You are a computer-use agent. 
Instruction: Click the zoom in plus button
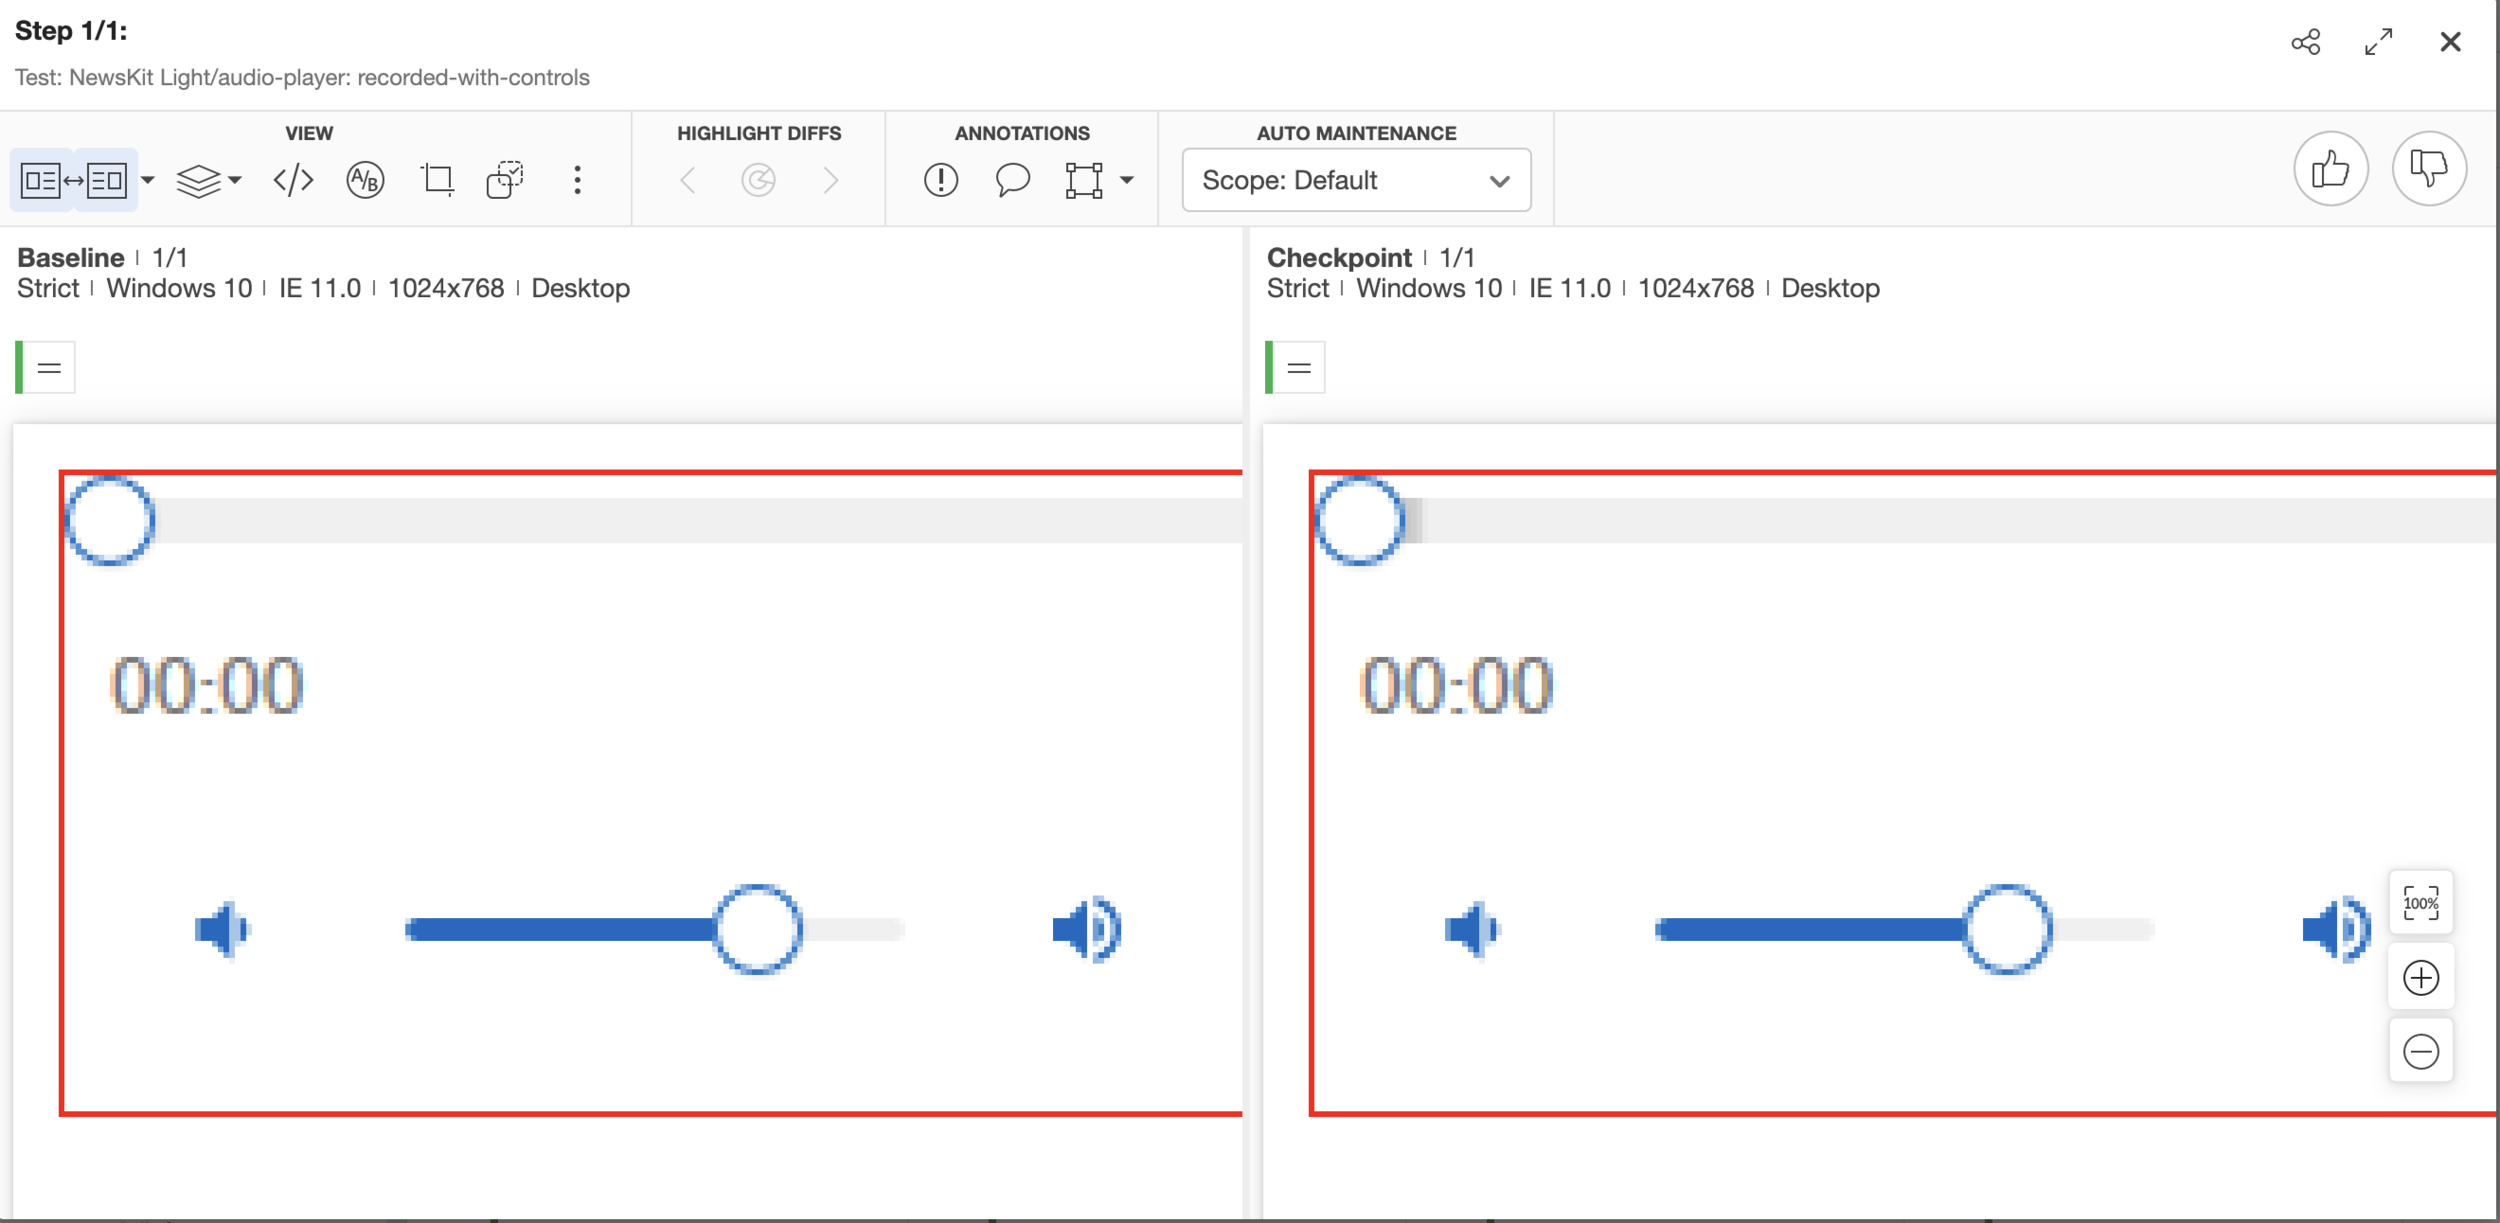point(2420,977)
